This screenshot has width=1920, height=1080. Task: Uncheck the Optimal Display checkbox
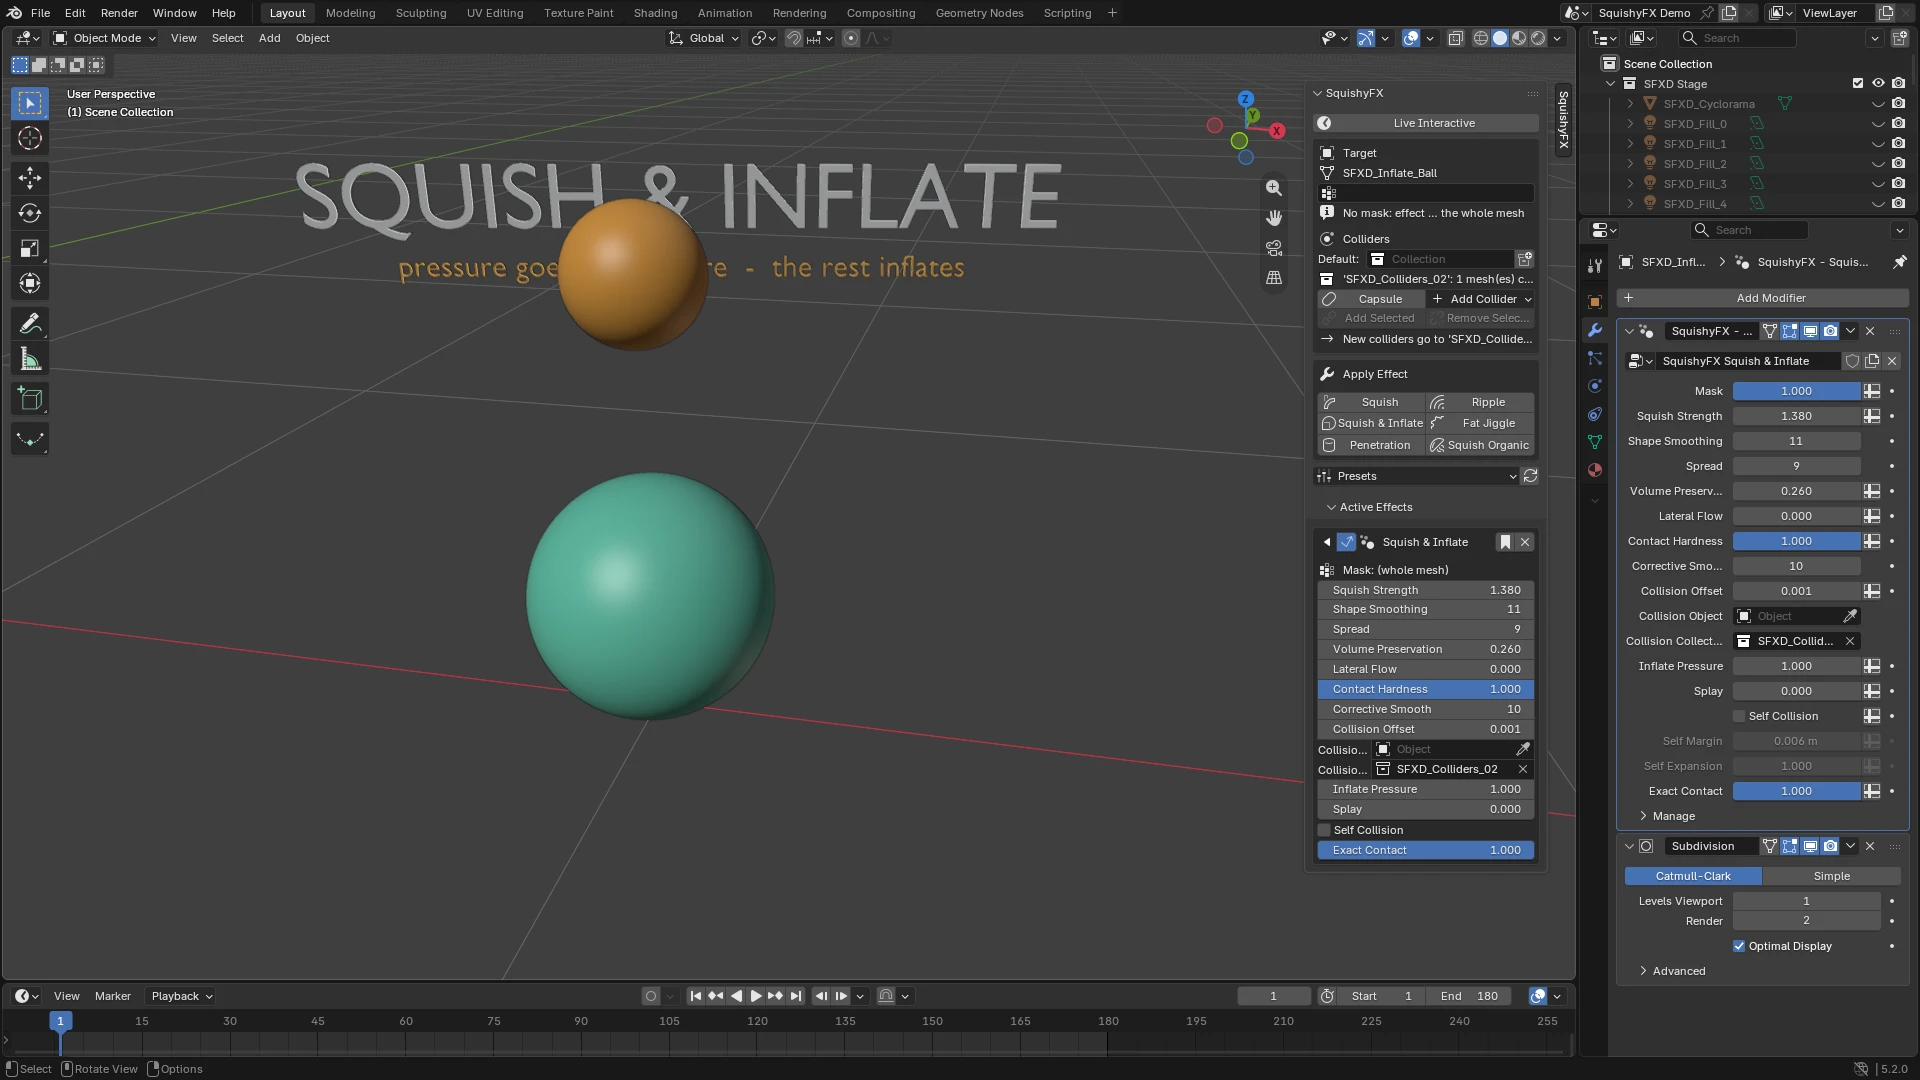(1739, 946)
